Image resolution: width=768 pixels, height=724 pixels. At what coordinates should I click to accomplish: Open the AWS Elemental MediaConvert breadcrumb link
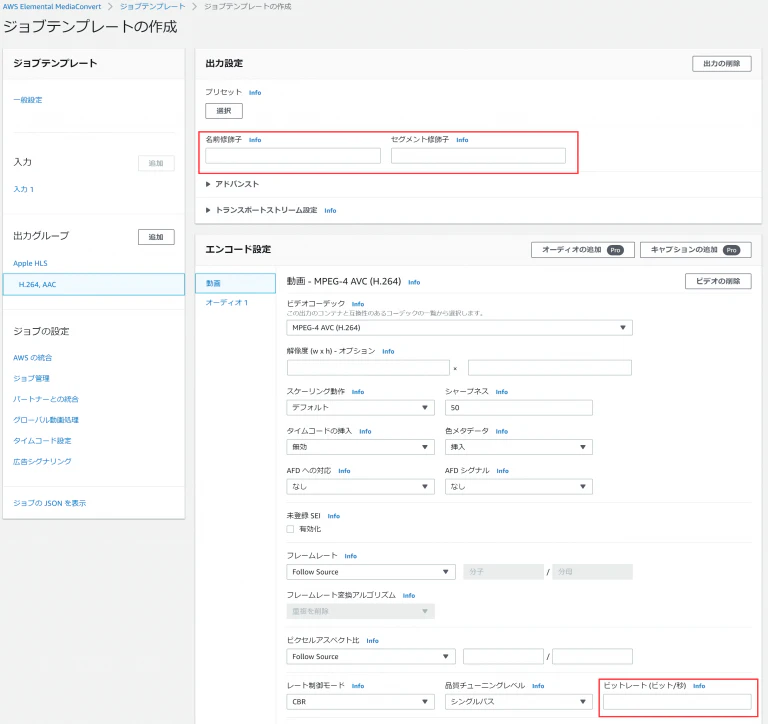tap(52, 6)
